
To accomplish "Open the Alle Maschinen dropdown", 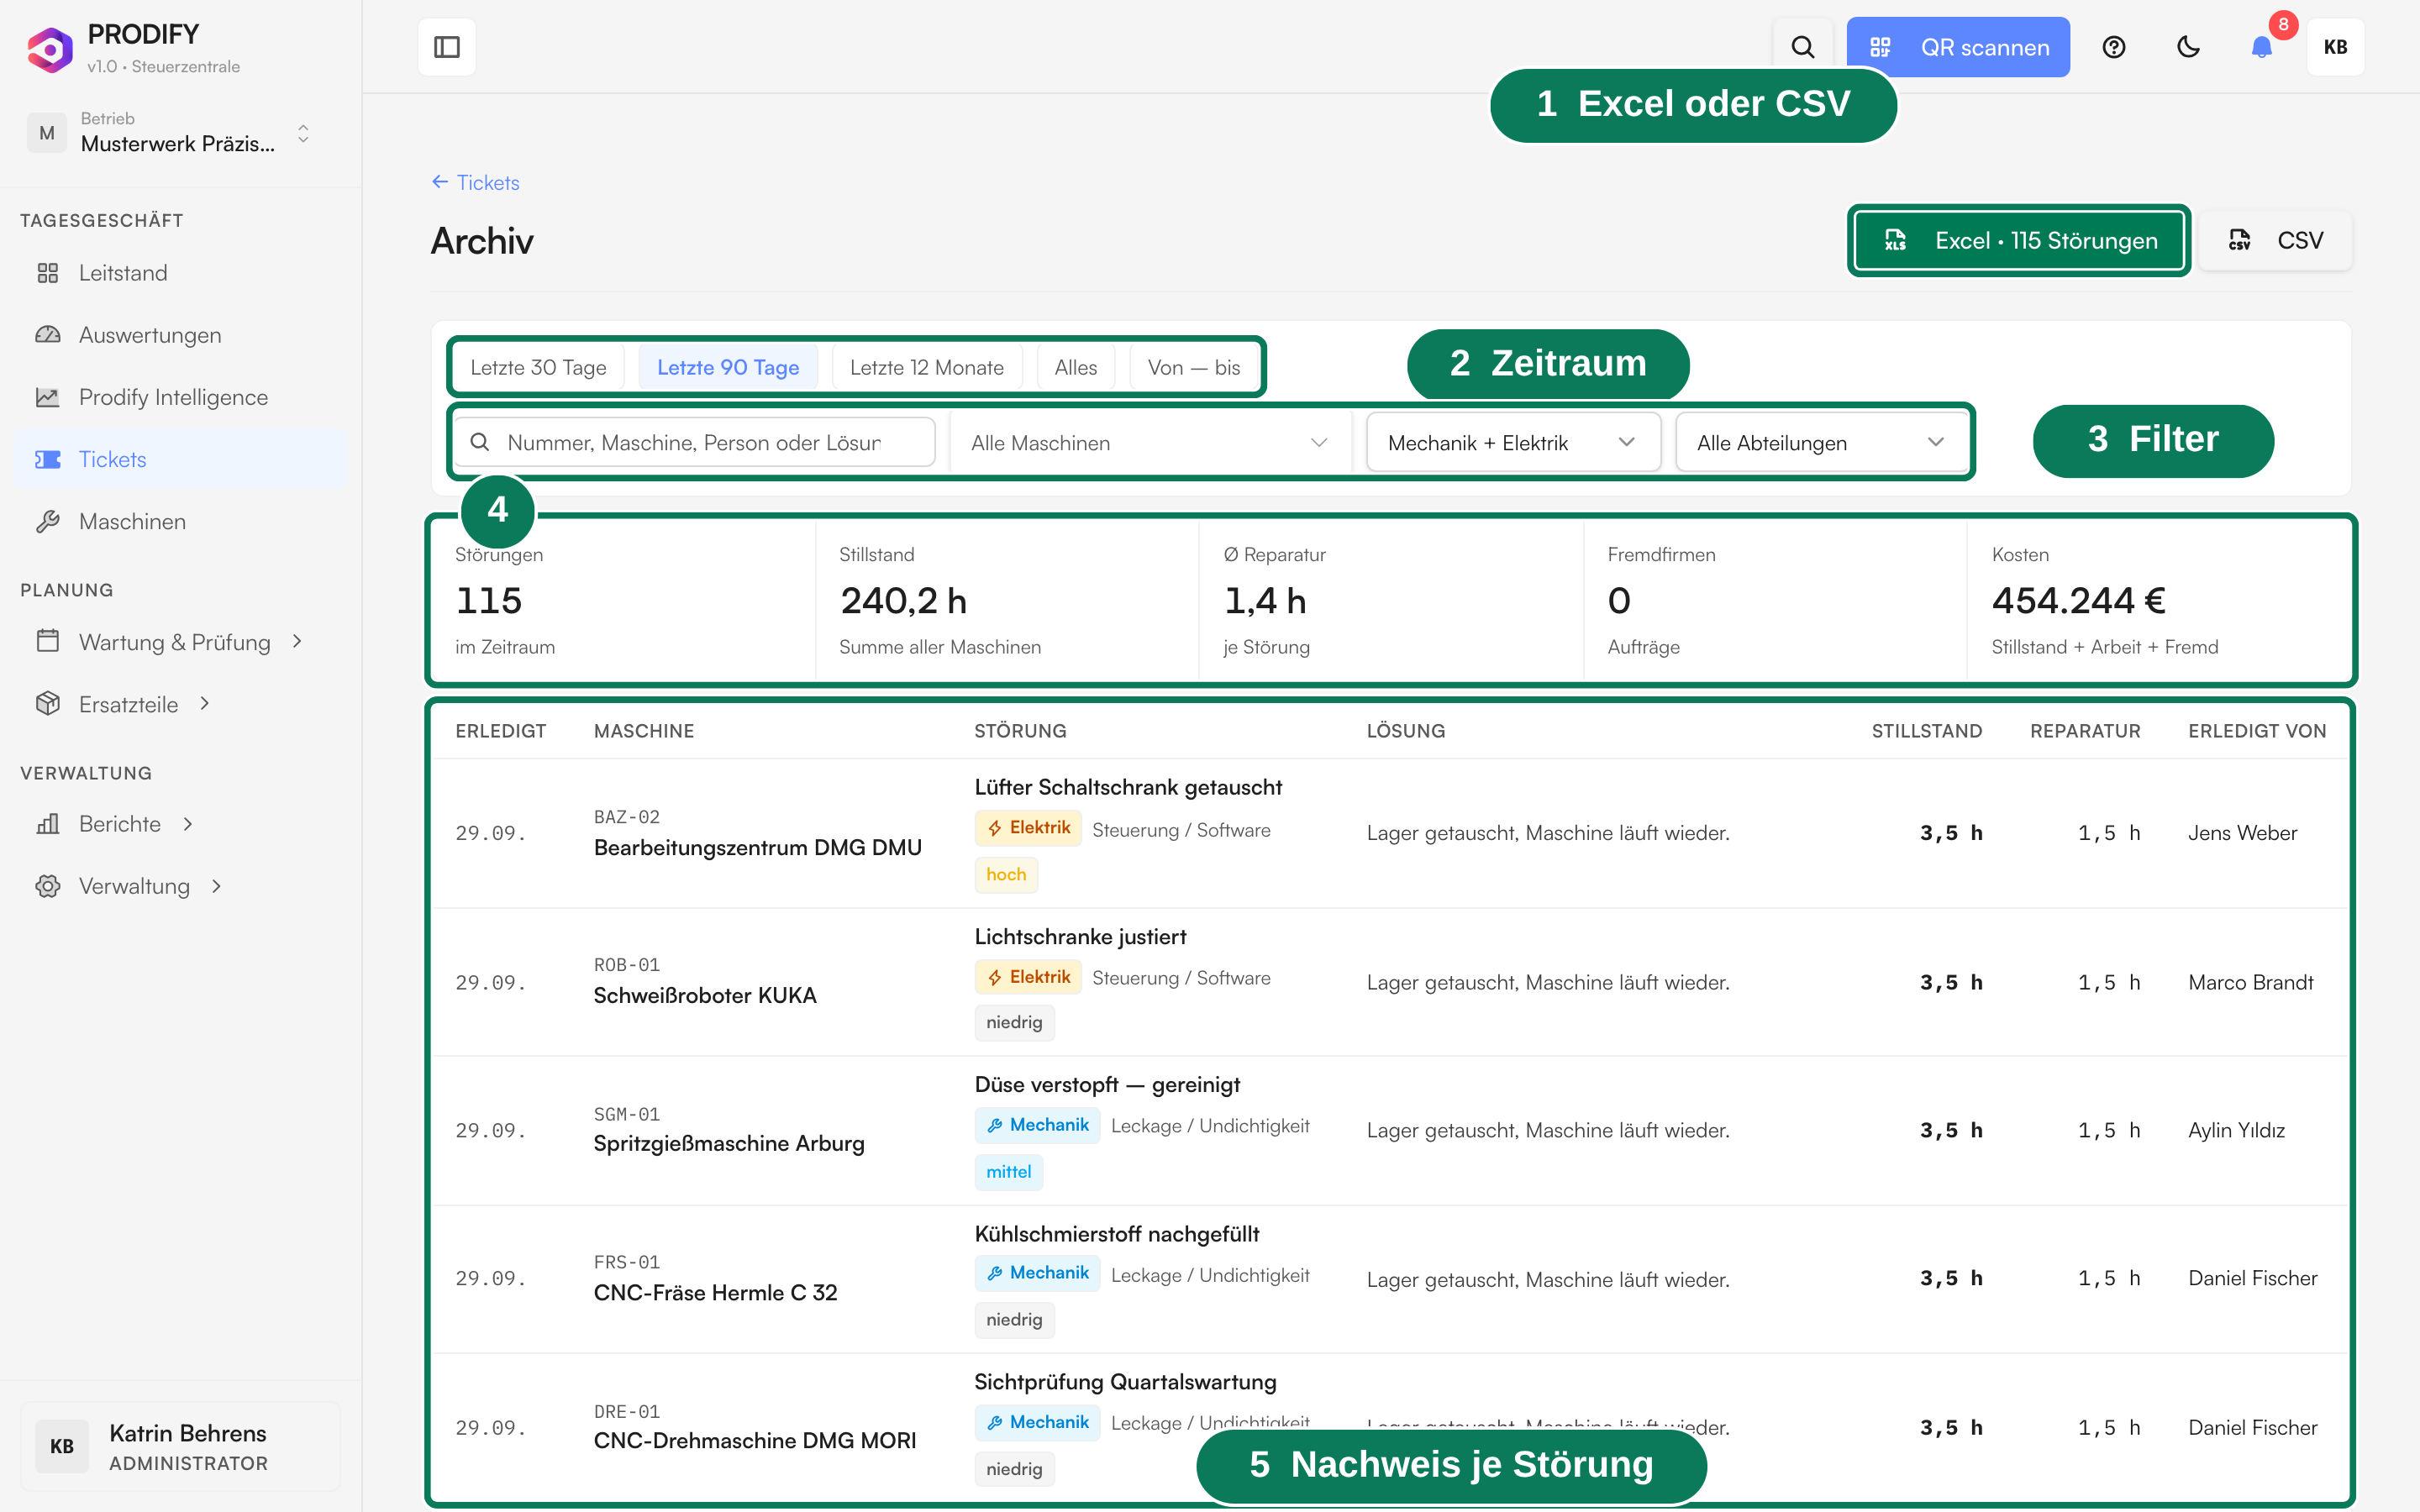I will (1149, 443).
